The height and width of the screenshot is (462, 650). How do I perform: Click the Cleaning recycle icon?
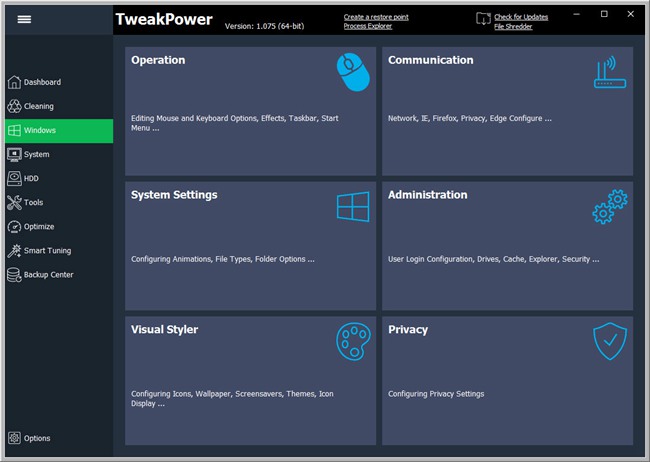point(14,106)
